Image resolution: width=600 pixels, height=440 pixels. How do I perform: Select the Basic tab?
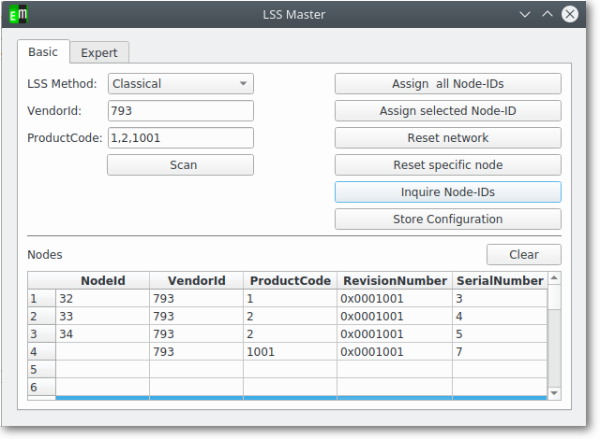[x=43, y=52]
